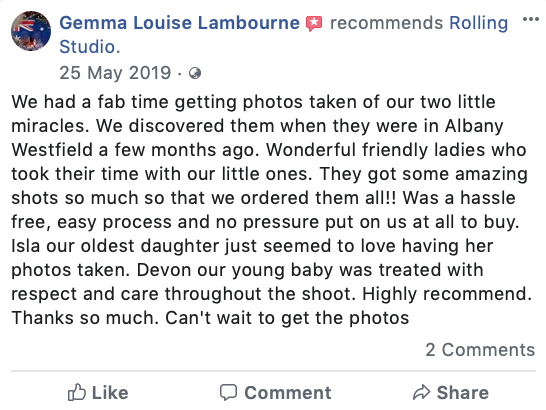Open the post options three-dots menu
The width and height of the screenshot is (546, 410).
point(531,19)
